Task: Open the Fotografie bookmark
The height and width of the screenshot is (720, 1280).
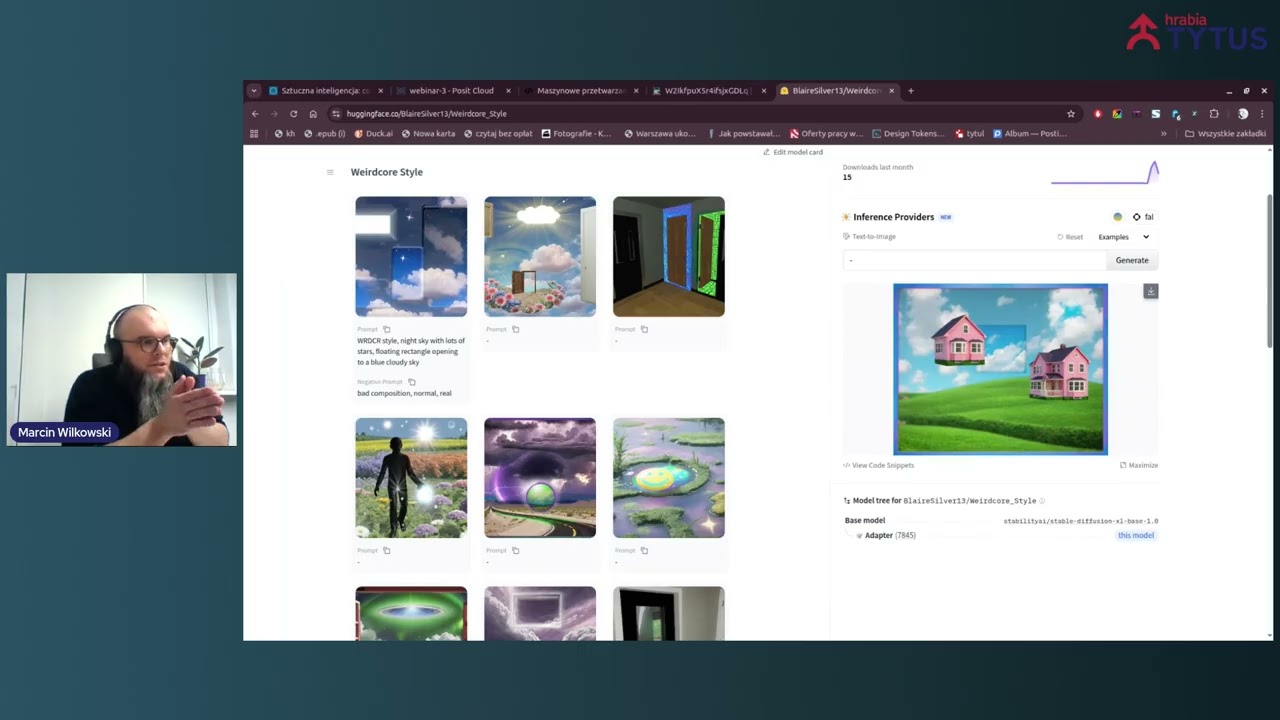Action: pos(576,133)
